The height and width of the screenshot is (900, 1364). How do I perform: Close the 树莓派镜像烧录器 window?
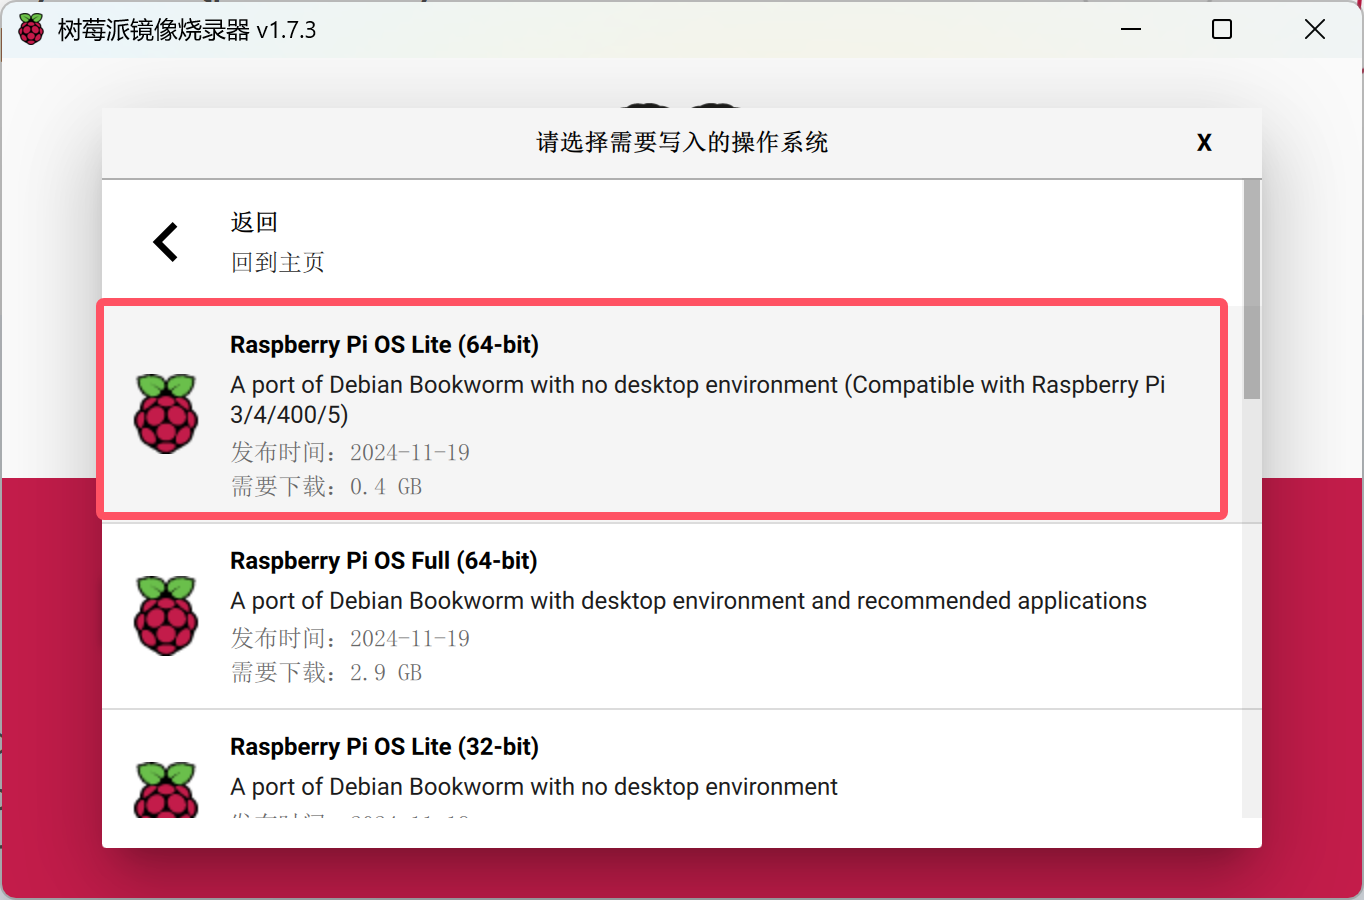(x=1315, y=30)
